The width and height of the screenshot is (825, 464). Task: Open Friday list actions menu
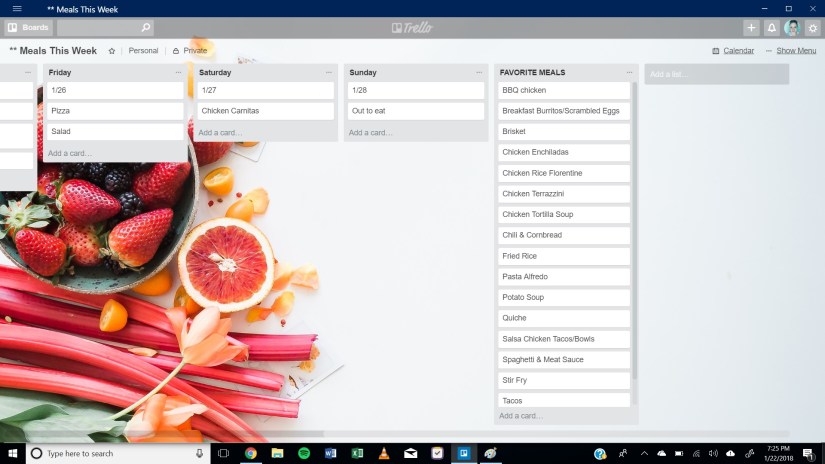(x=179, y=73)
